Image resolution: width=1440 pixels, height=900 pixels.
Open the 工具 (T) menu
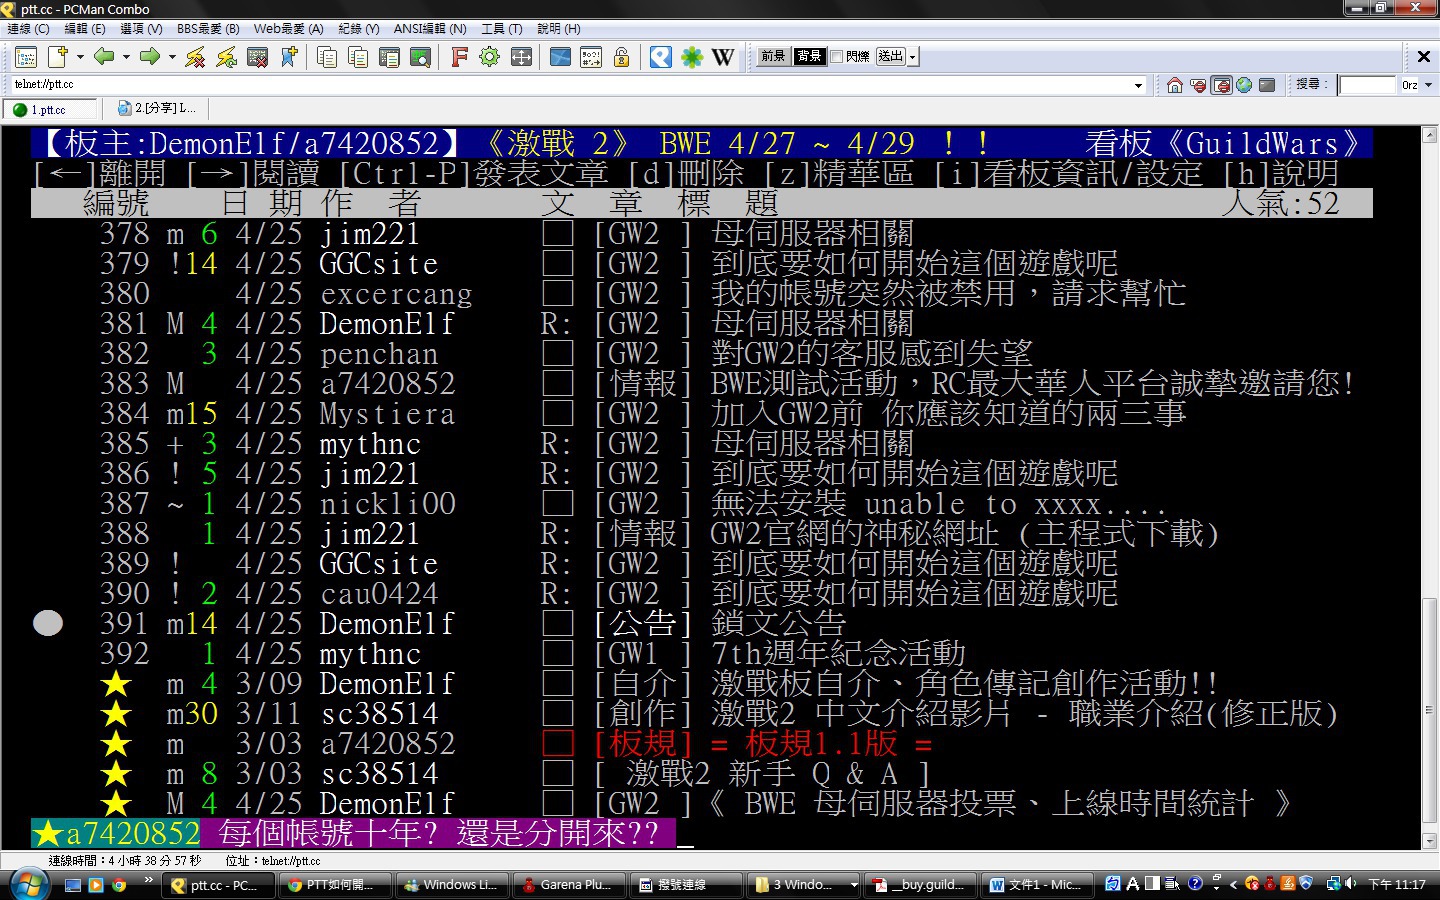tap(502, 29)
